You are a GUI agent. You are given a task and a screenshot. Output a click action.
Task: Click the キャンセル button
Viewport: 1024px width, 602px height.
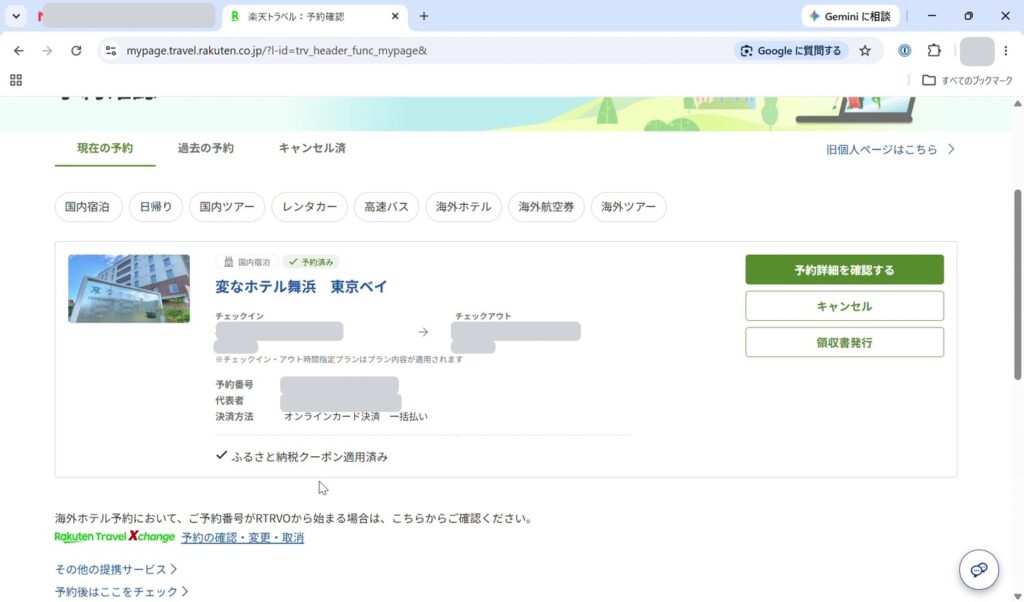point(844,306)
